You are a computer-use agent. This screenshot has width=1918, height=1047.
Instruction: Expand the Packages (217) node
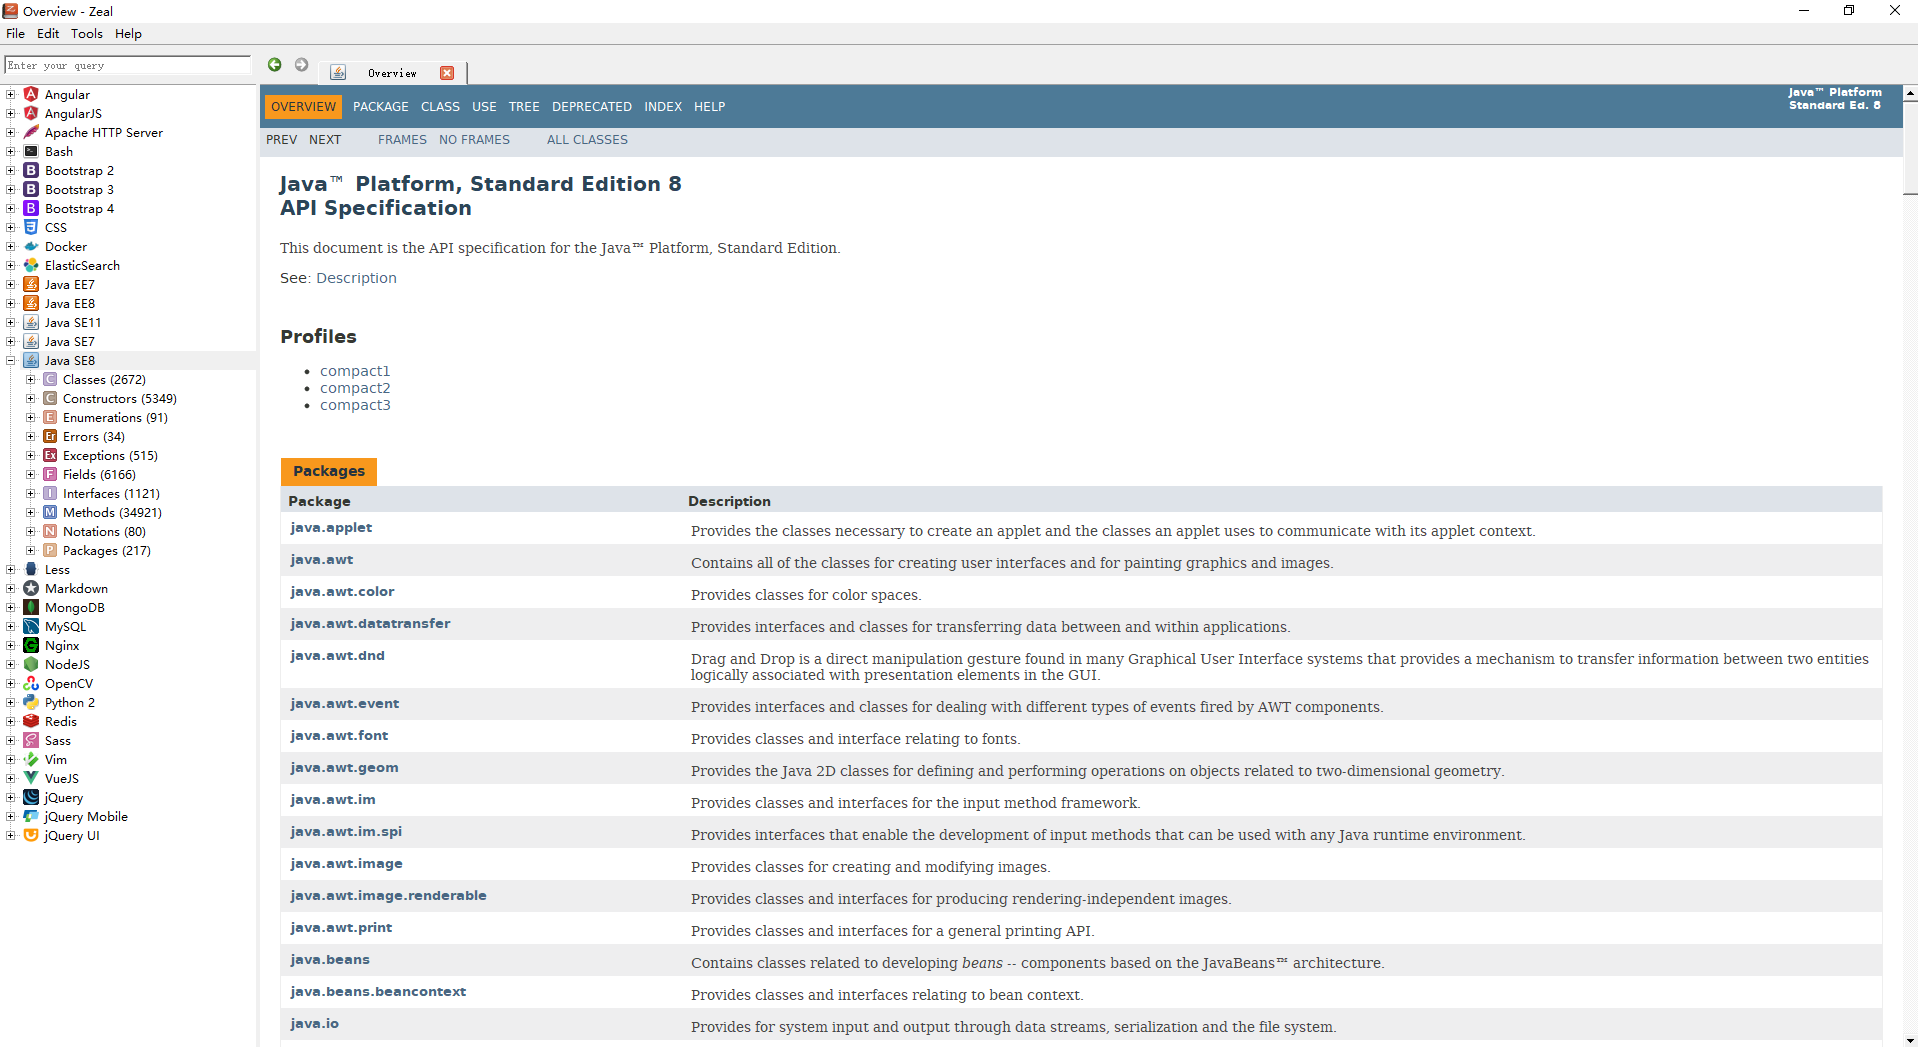tap(30, 551)
